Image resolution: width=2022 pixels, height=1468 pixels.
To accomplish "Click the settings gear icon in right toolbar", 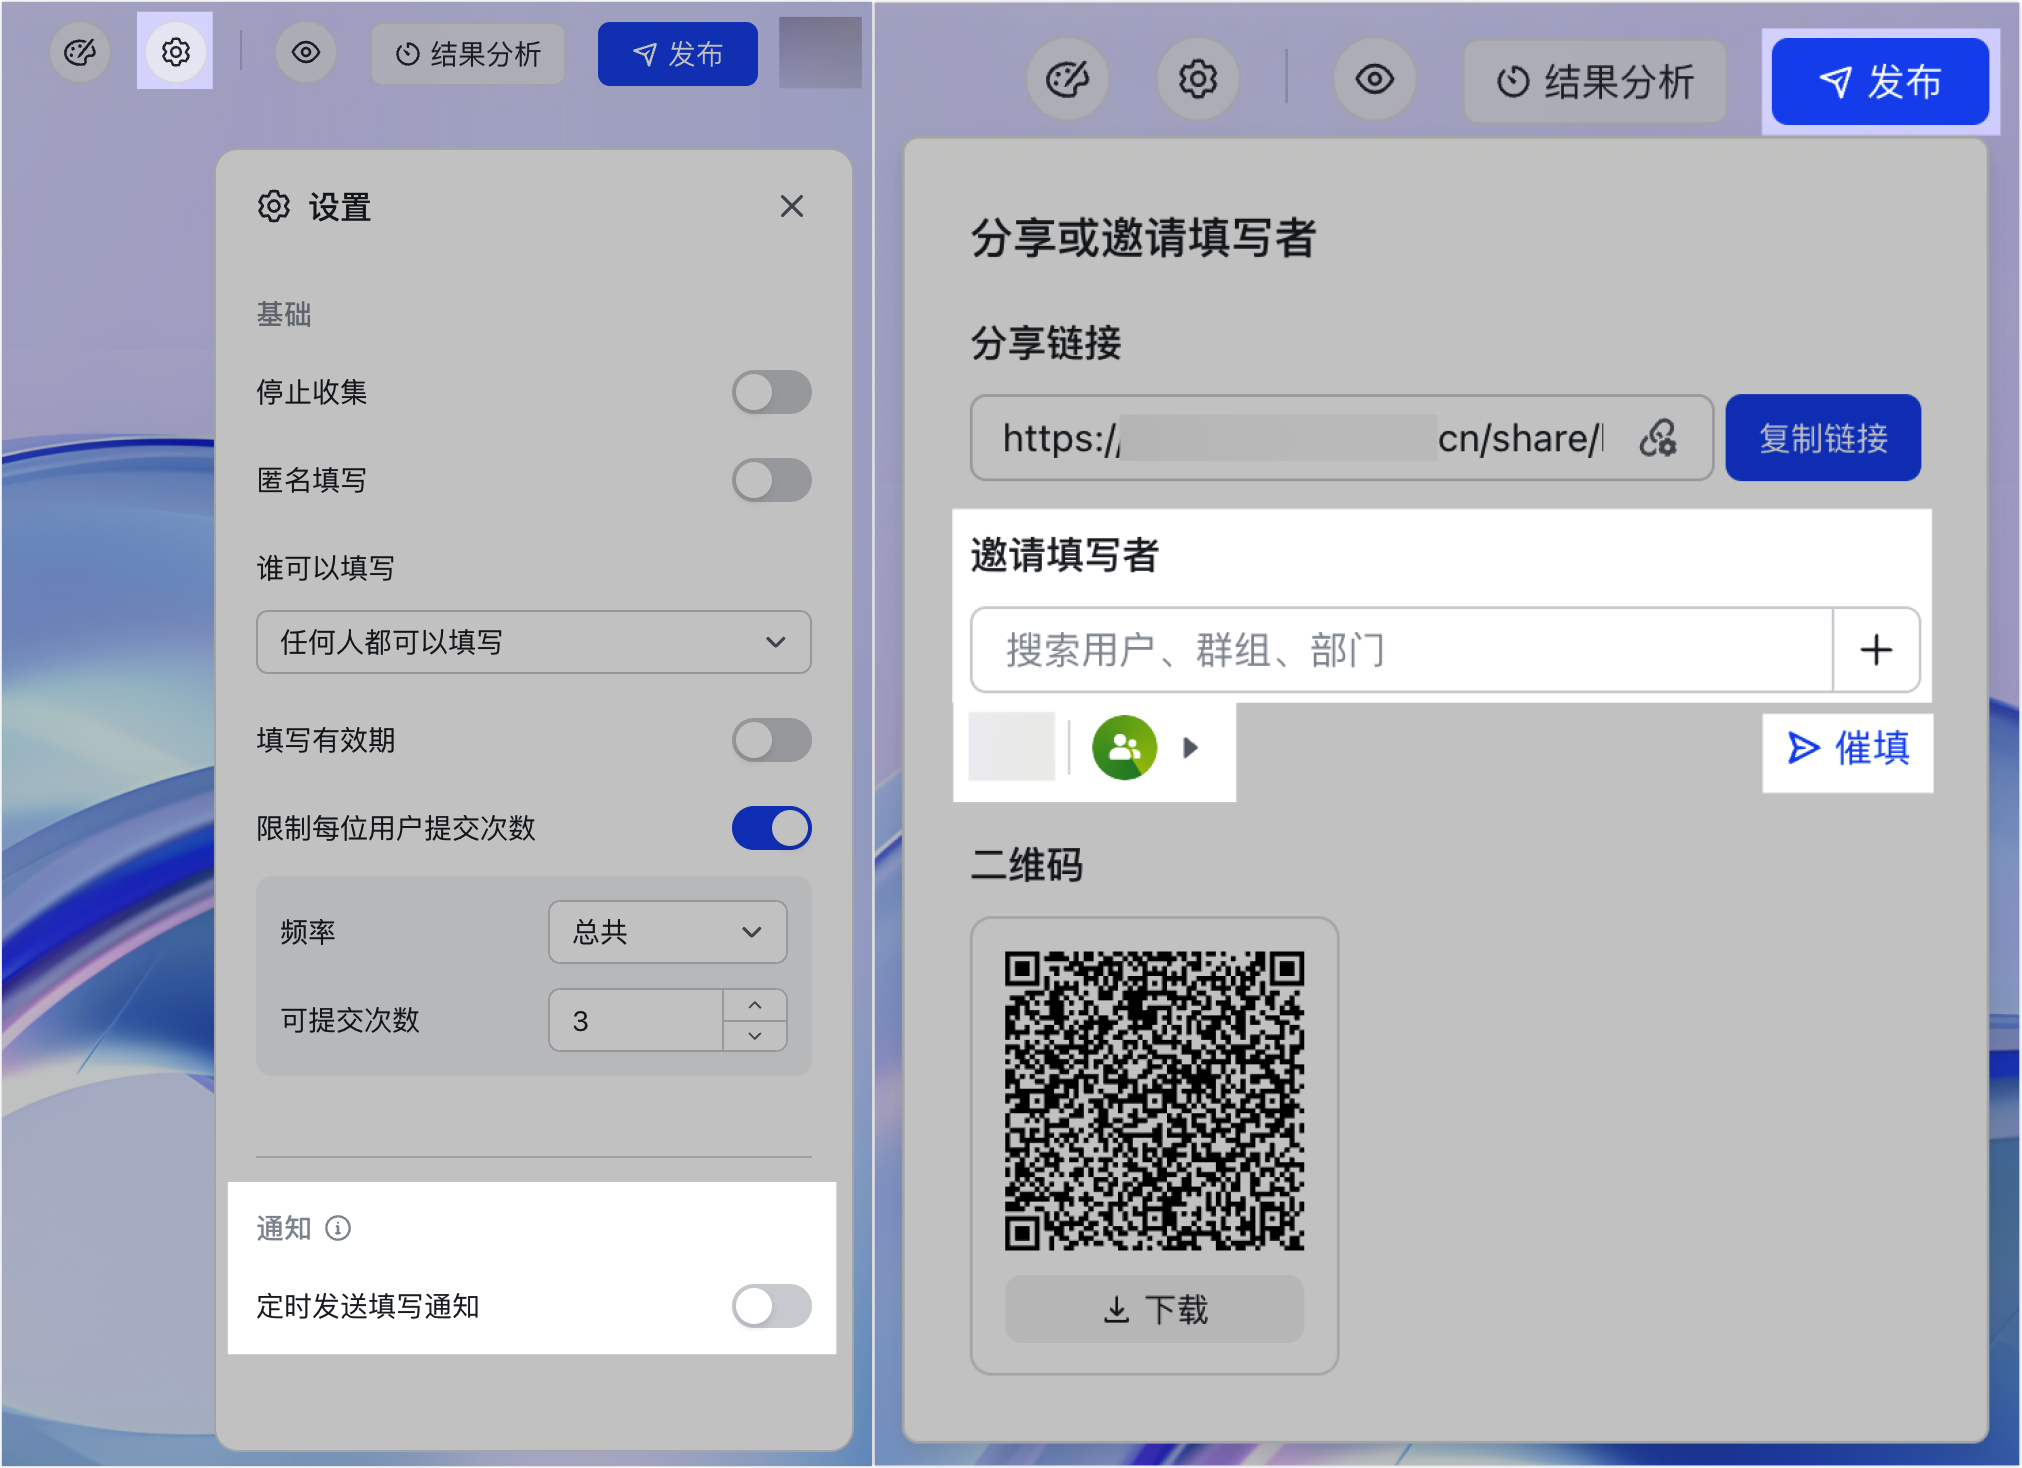I will pos(1198,80).
